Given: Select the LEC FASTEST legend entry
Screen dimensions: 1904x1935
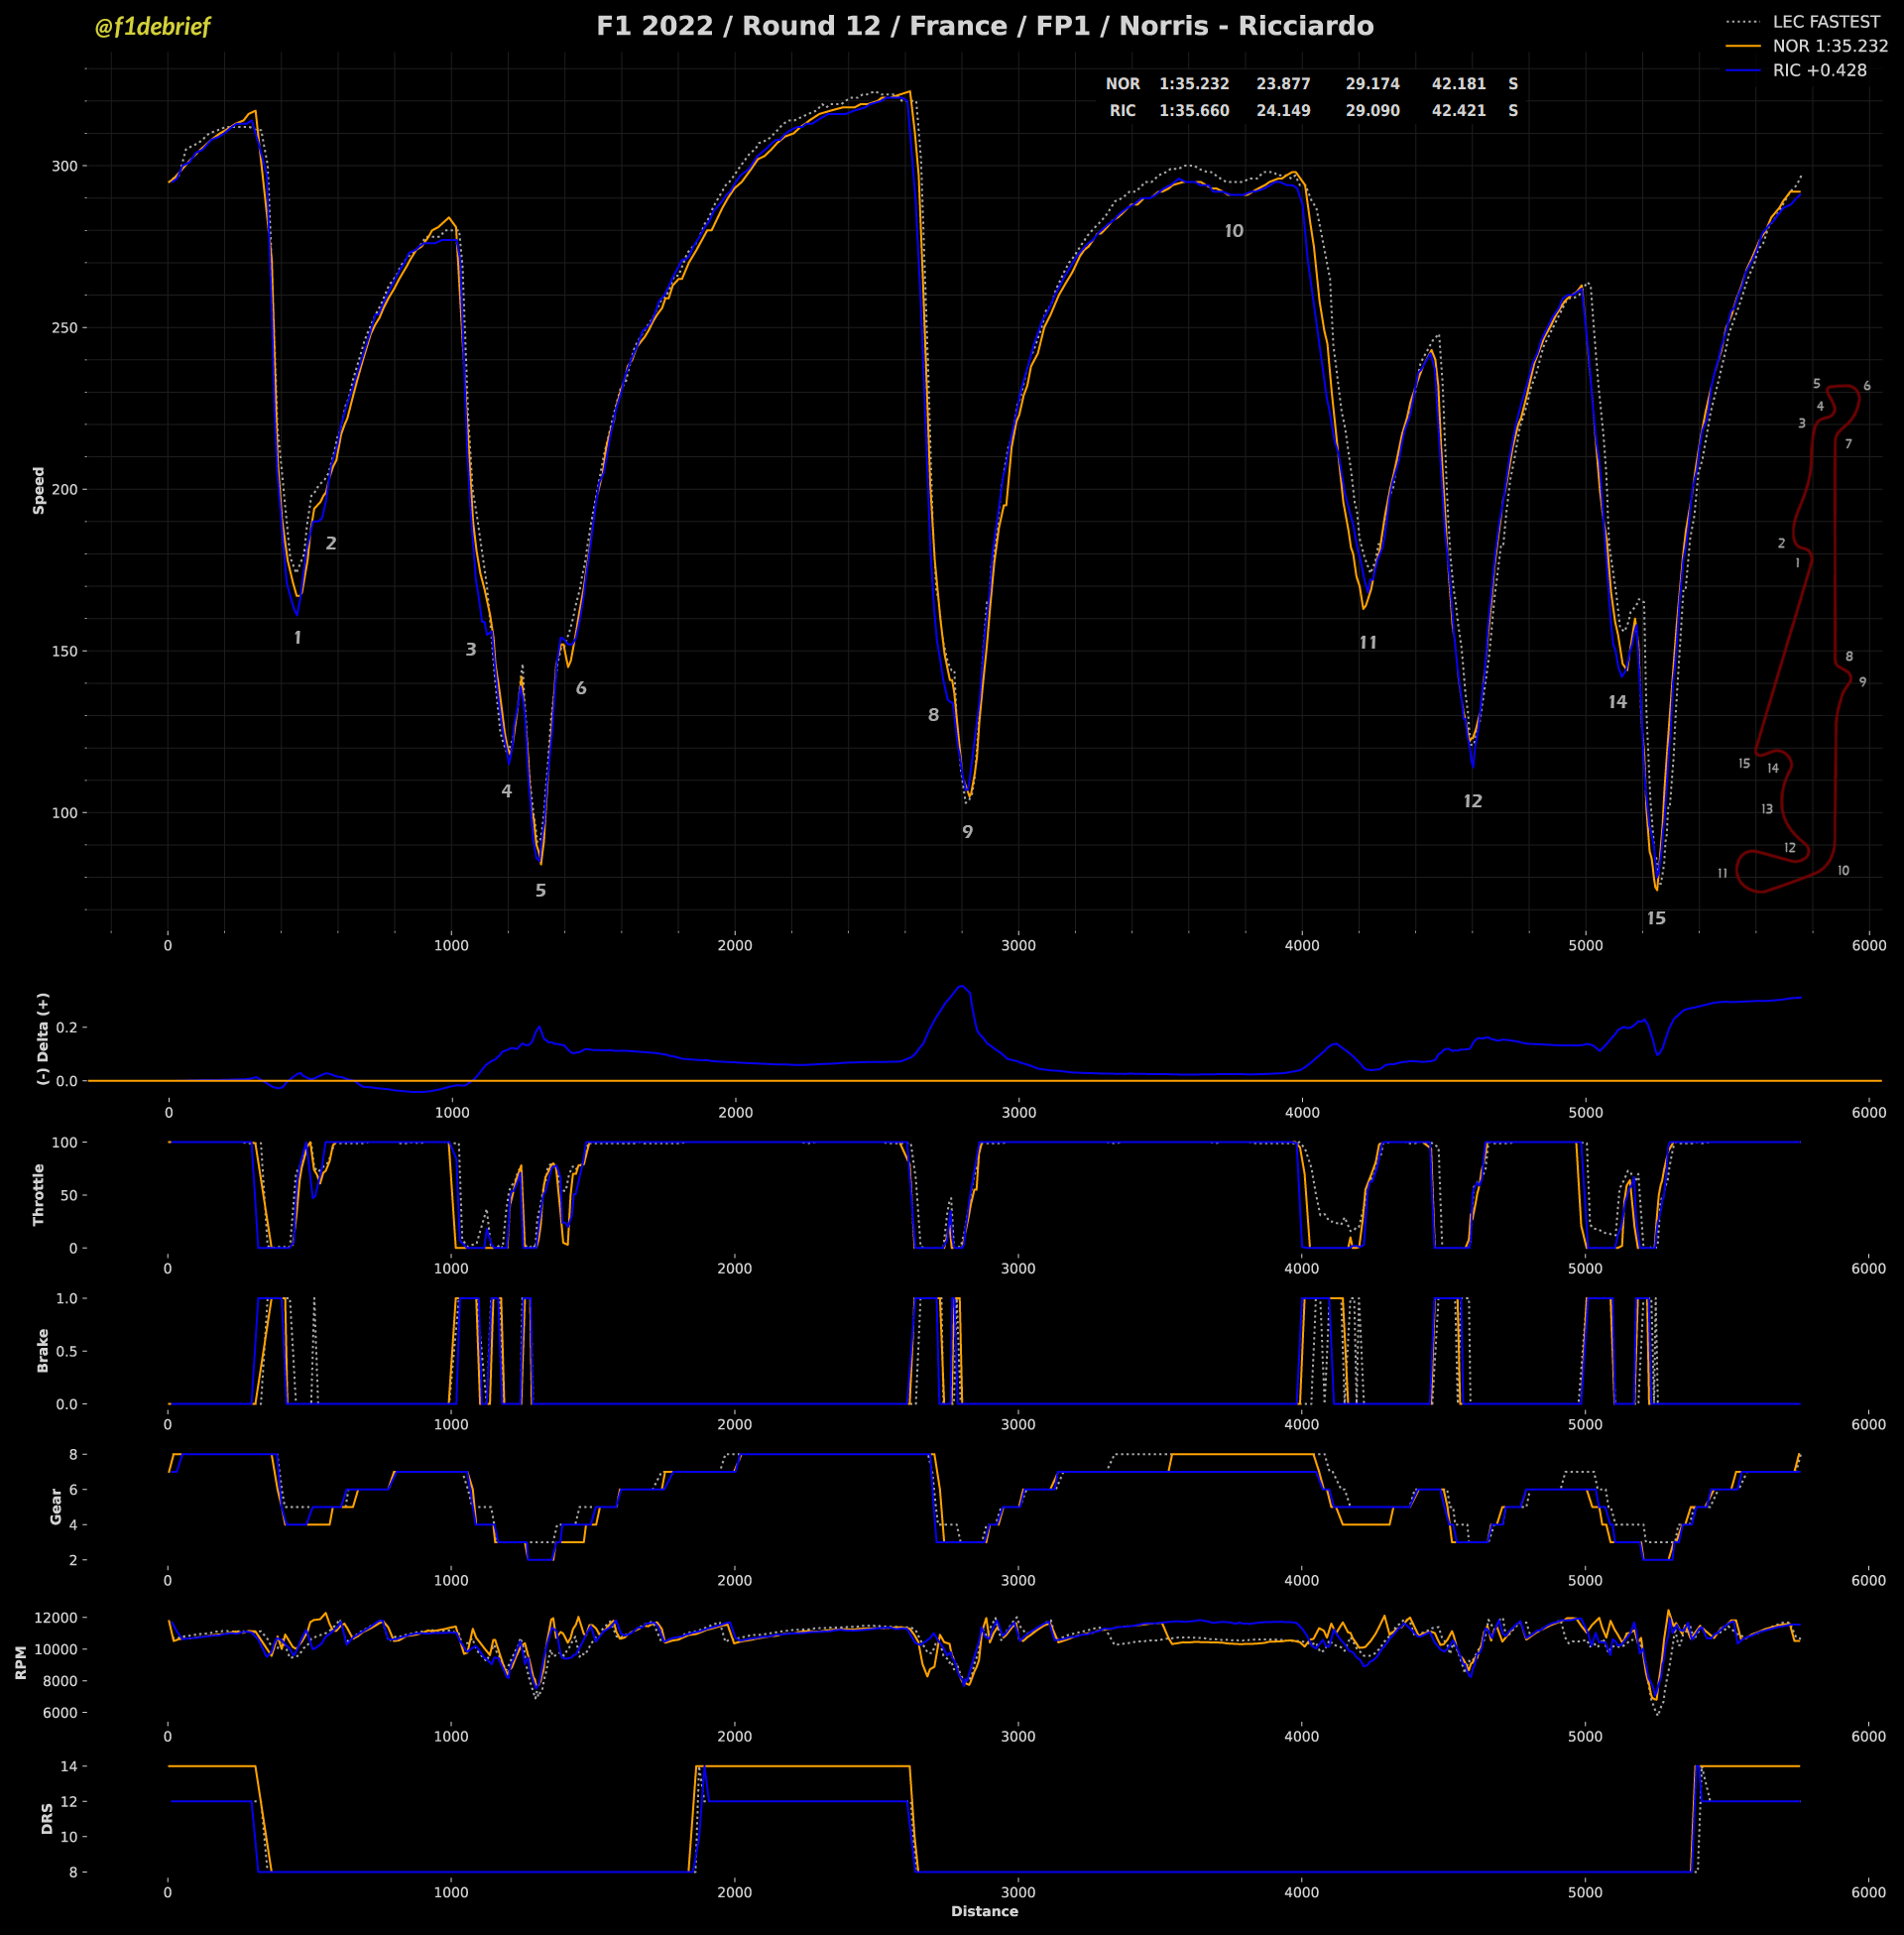Looking at the screenshot, I should pyautogui.click(x=1825, y=21).
